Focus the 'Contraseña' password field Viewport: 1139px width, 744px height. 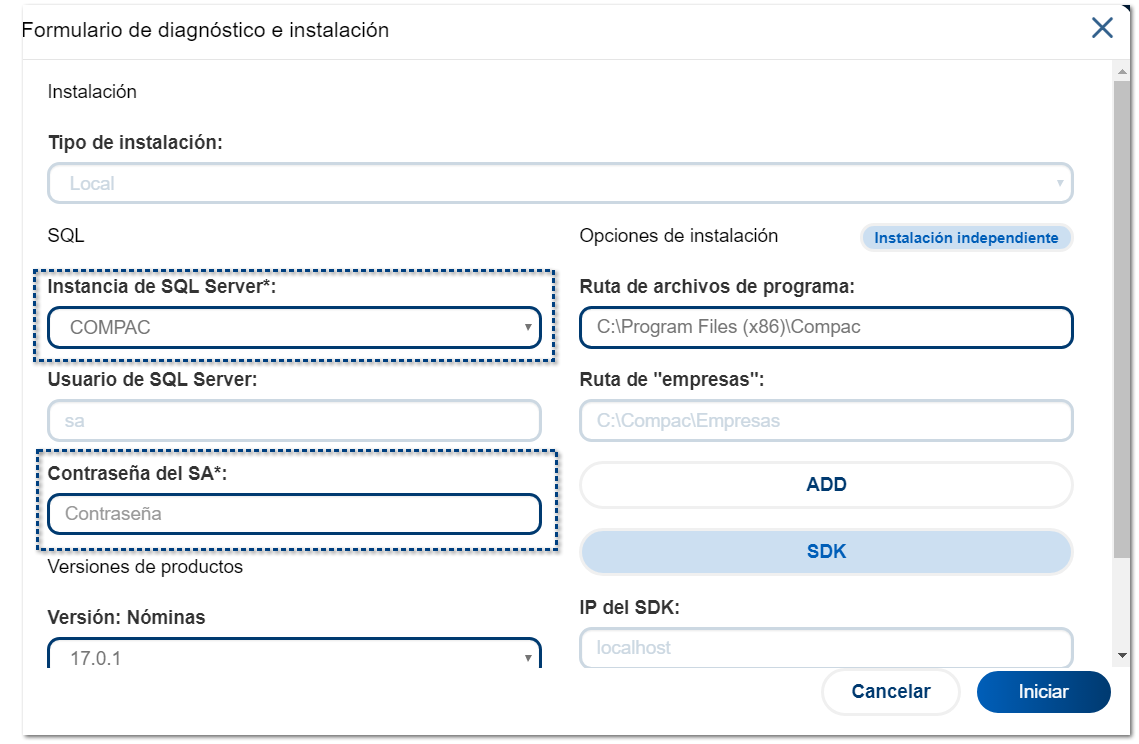click(294, 514)
